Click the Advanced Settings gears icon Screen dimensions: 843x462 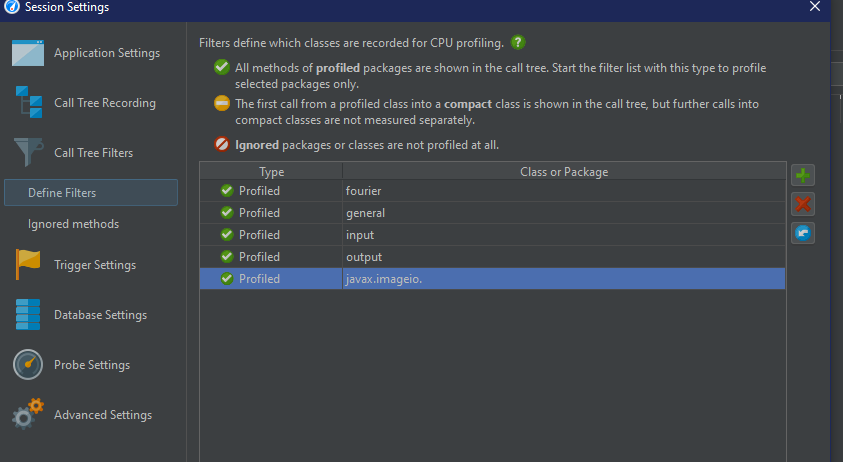click(x=28, y=415)
